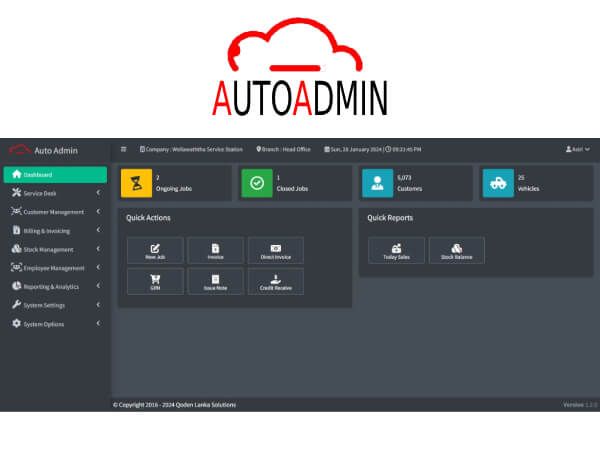Click the Quick Reports heading
Image resolution: width=600 pixels, height=450 pixels.
390,218
